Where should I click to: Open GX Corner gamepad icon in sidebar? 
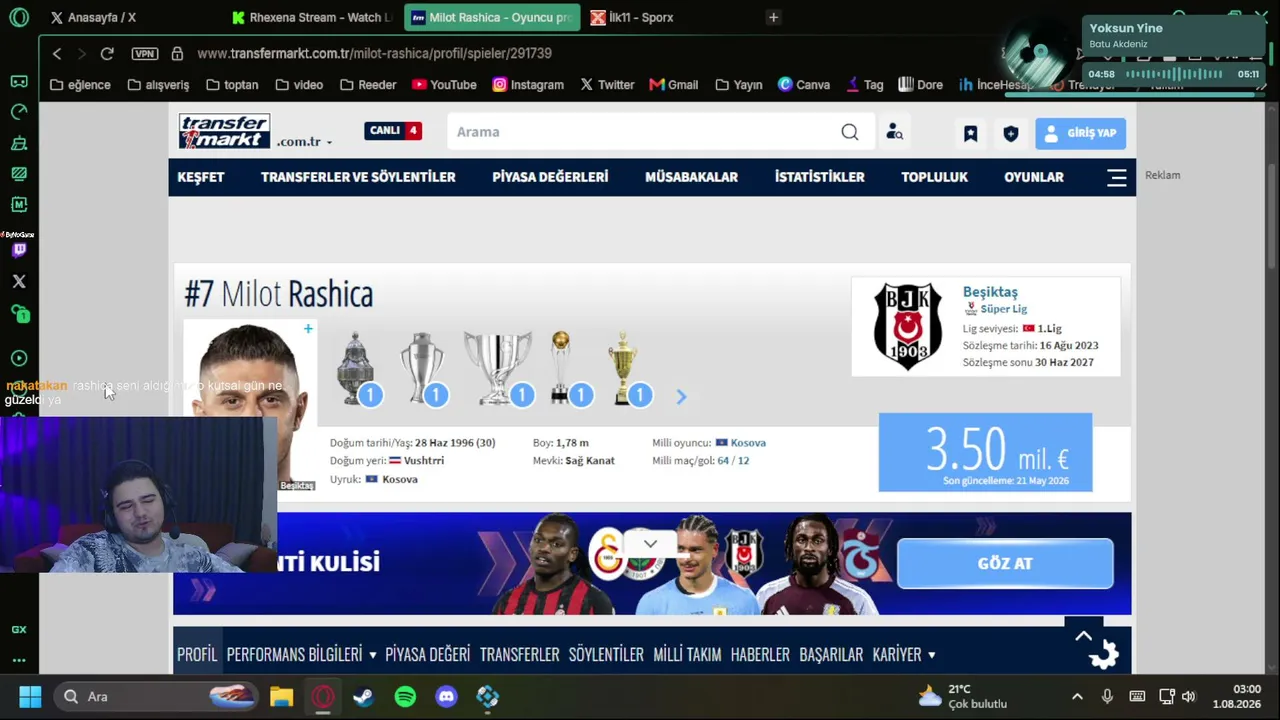[x=19, y=81]
